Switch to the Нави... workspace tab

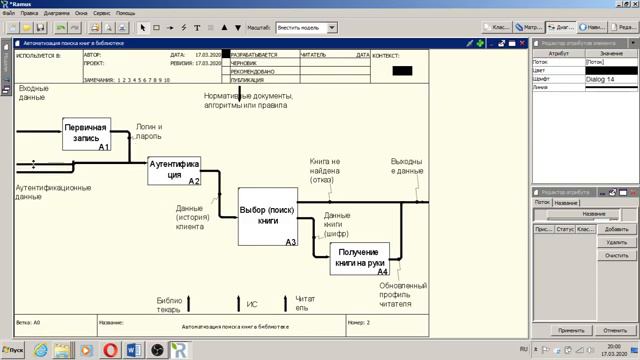click(x=592, y=27)
